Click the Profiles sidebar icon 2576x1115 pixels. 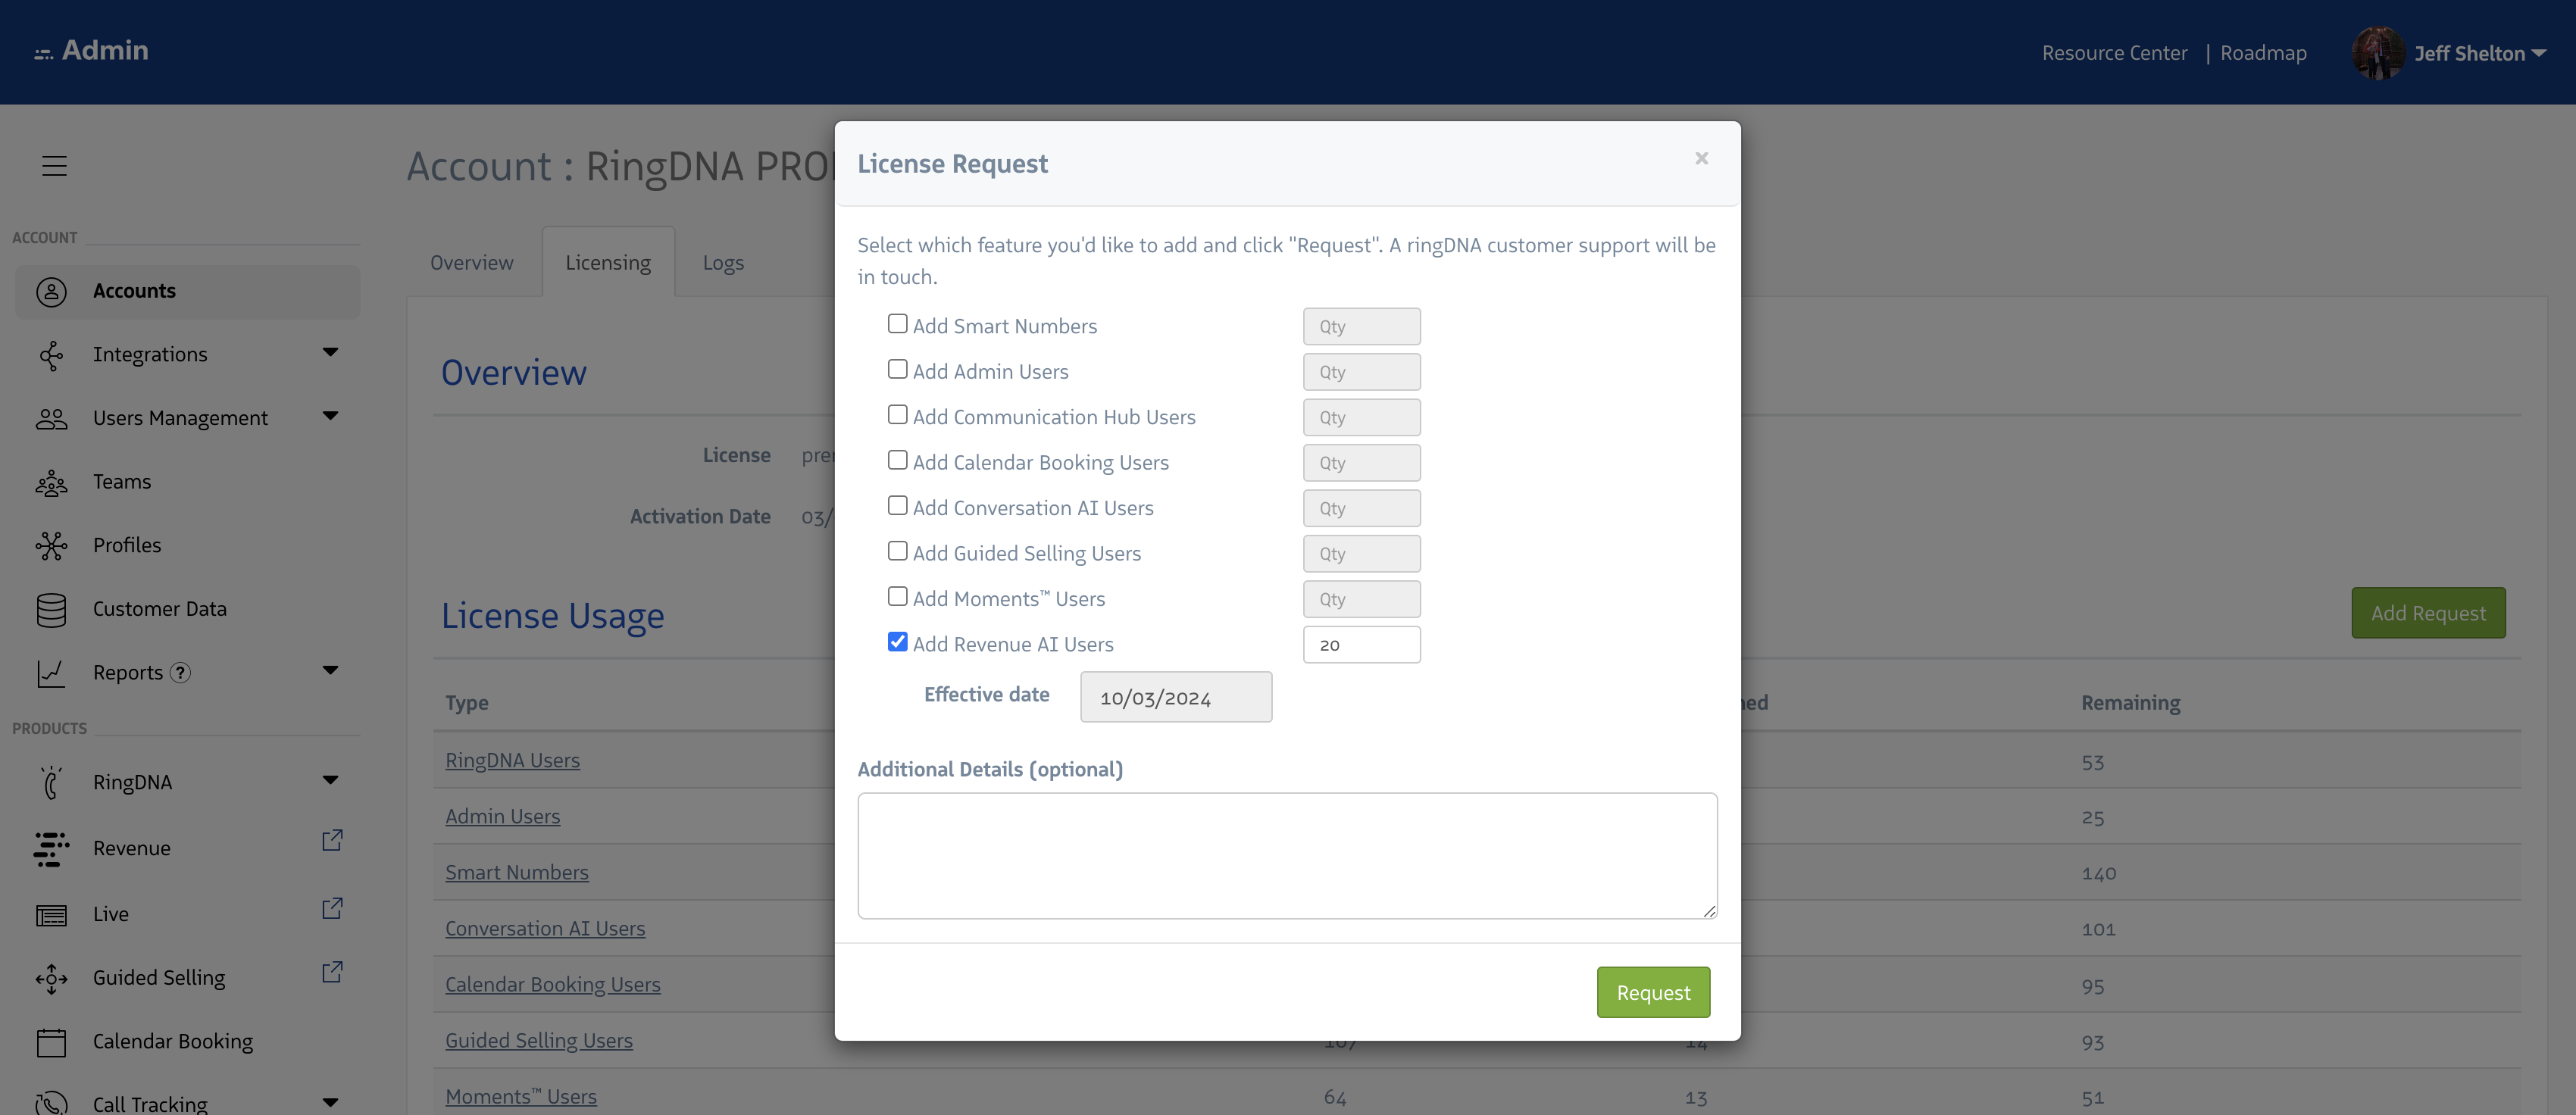pos(51,546)
